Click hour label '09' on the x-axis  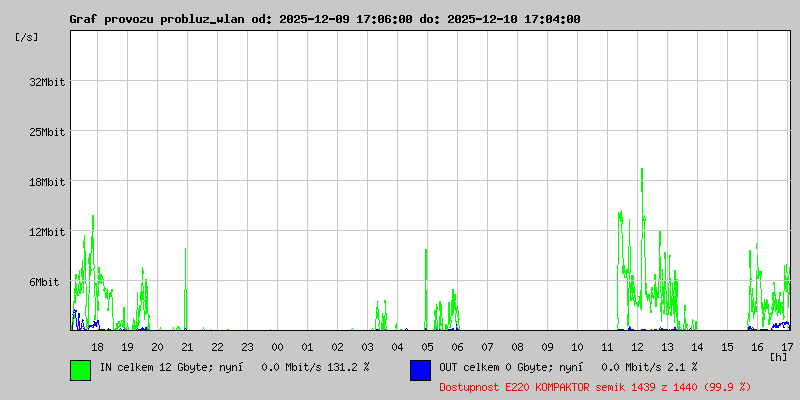[x=547, y=347]
